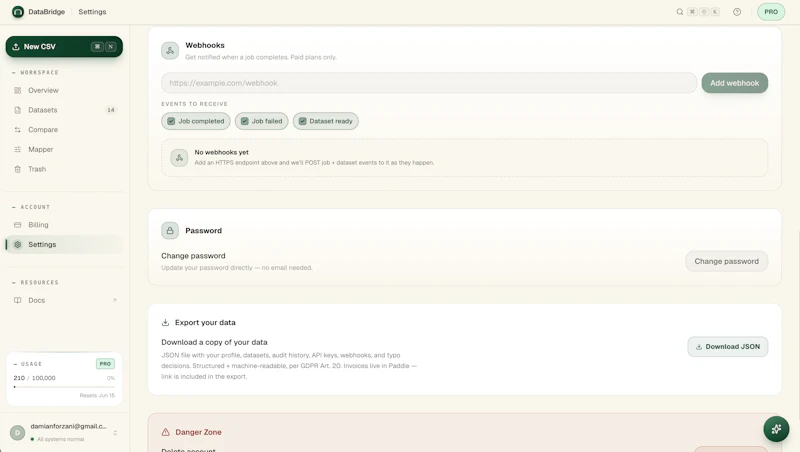Click the Resets Jun 15 text
The height and width of the screenshot is (452, 800).
[x=97, y=395]
